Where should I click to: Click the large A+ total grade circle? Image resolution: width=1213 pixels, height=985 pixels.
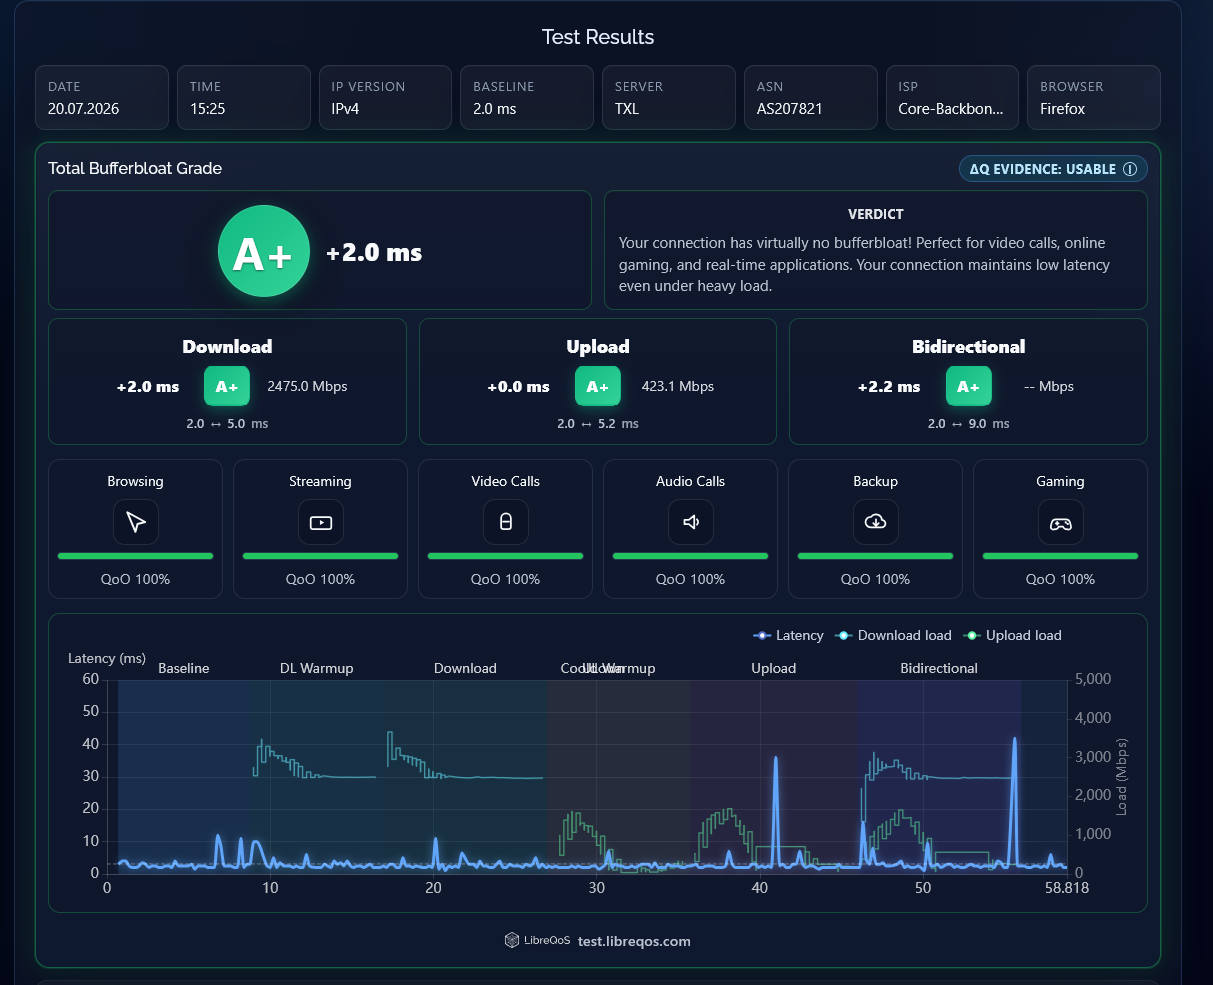tap(264, 252)
